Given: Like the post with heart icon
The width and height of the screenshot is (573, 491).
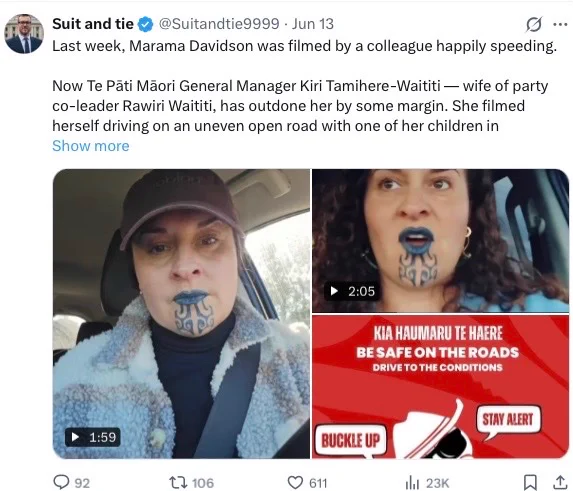Looking at the screenshot, I should tap(295, 483).
